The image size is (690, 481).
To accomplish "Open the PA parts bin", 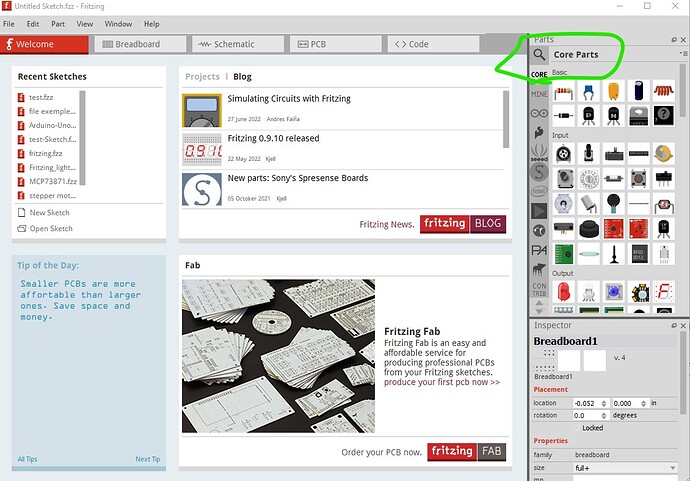I will tap(539, 250).
